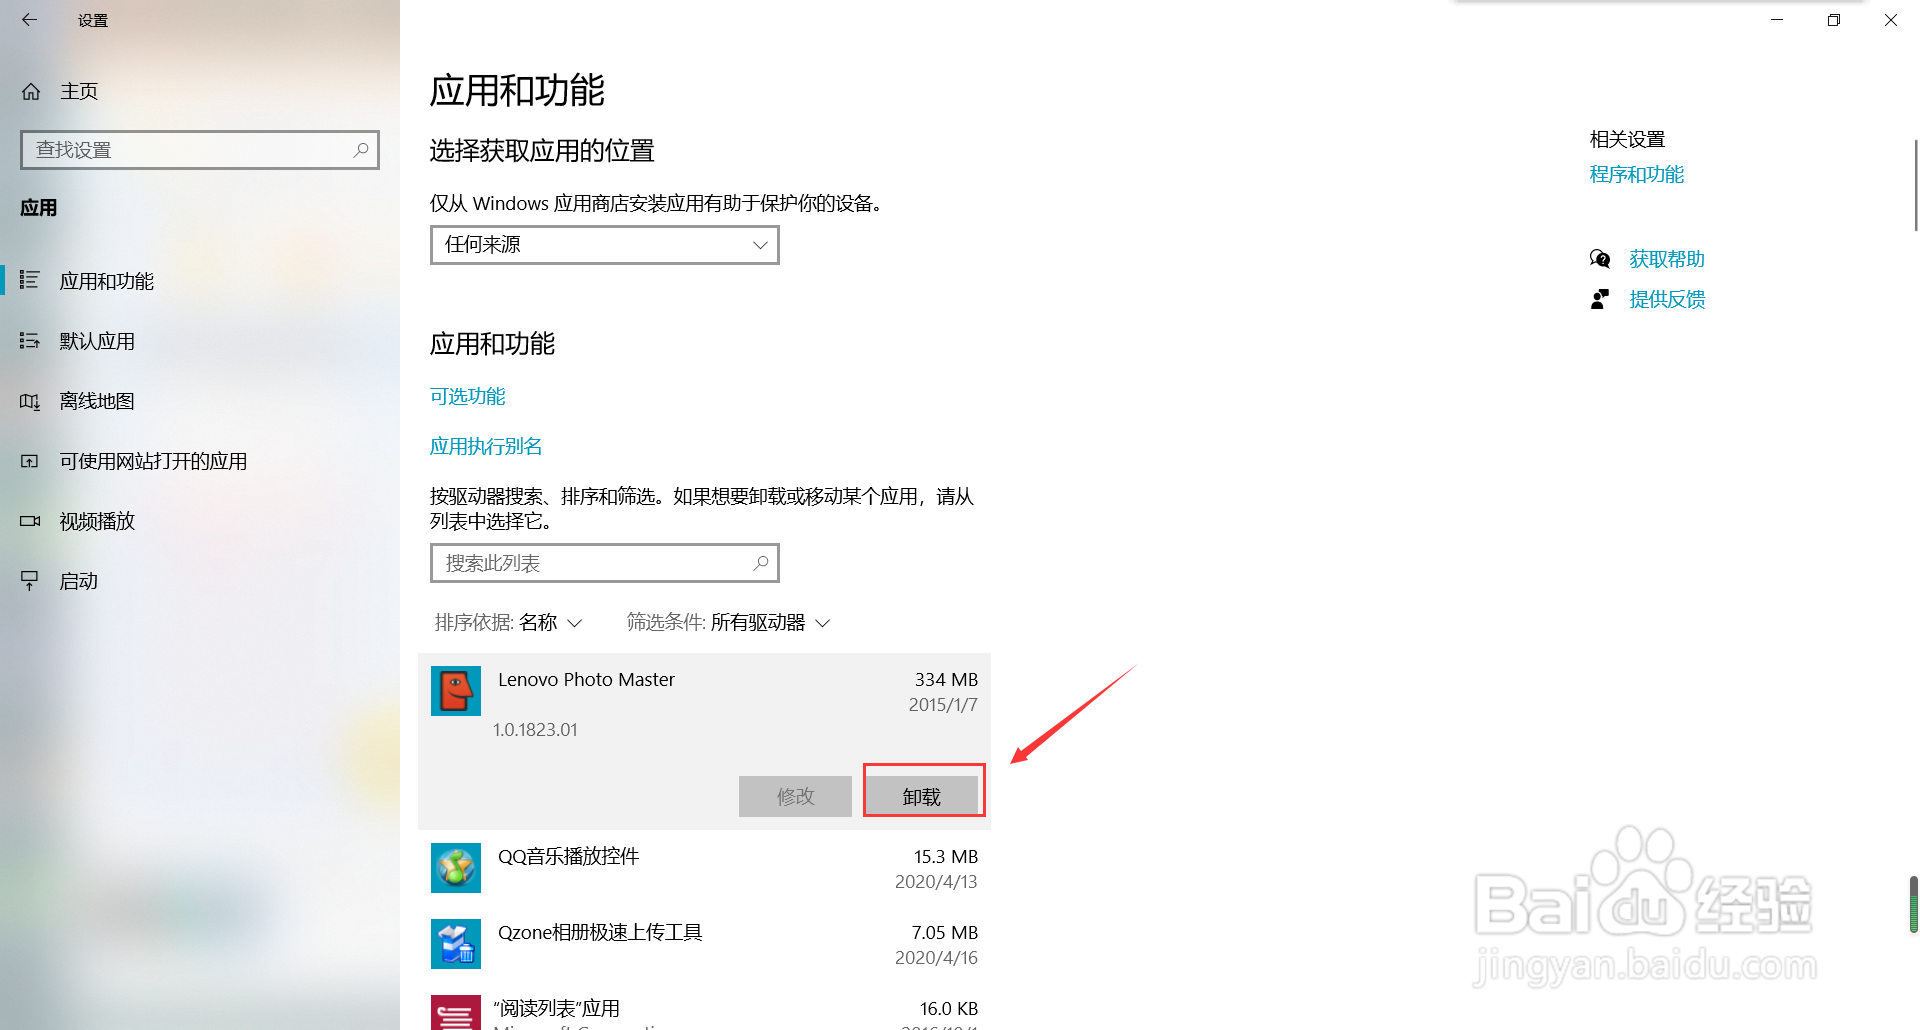Click the back arrow in Settings
The image size is (1920, 1030).
pyautogui.click(x=29, y=20)
